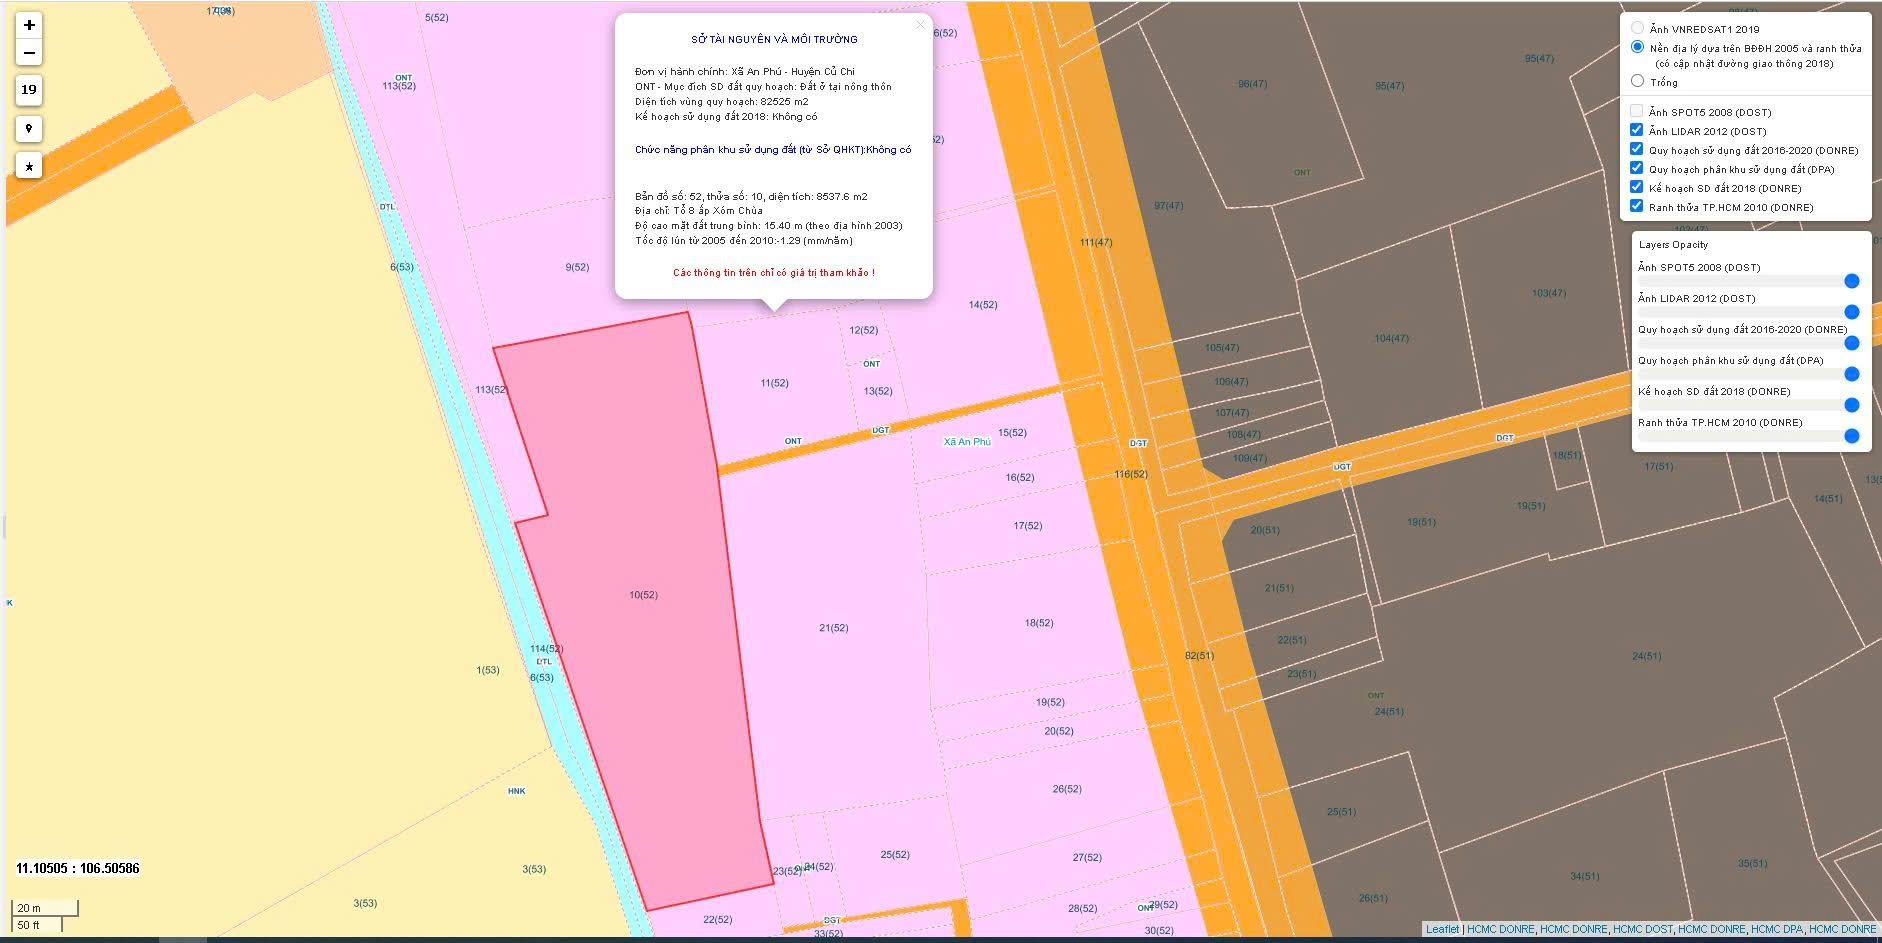Click the star favorites button
The width and height of the screenshot is (1882, 943).
tap(29, 166)
